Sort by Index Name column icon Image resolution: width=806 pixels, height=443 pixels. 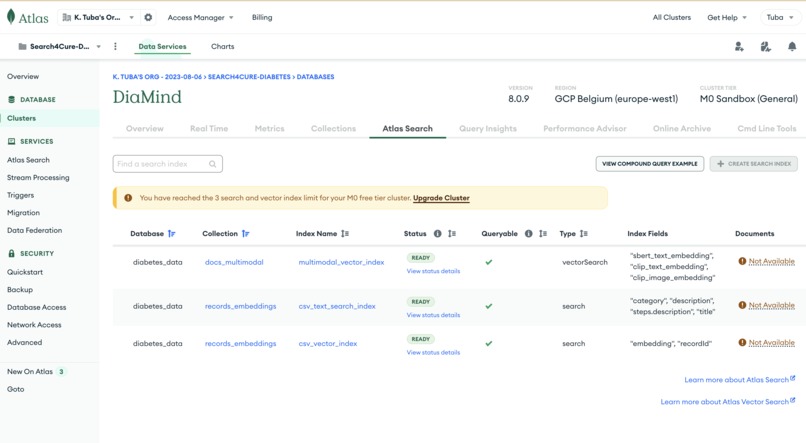(345, 233)
